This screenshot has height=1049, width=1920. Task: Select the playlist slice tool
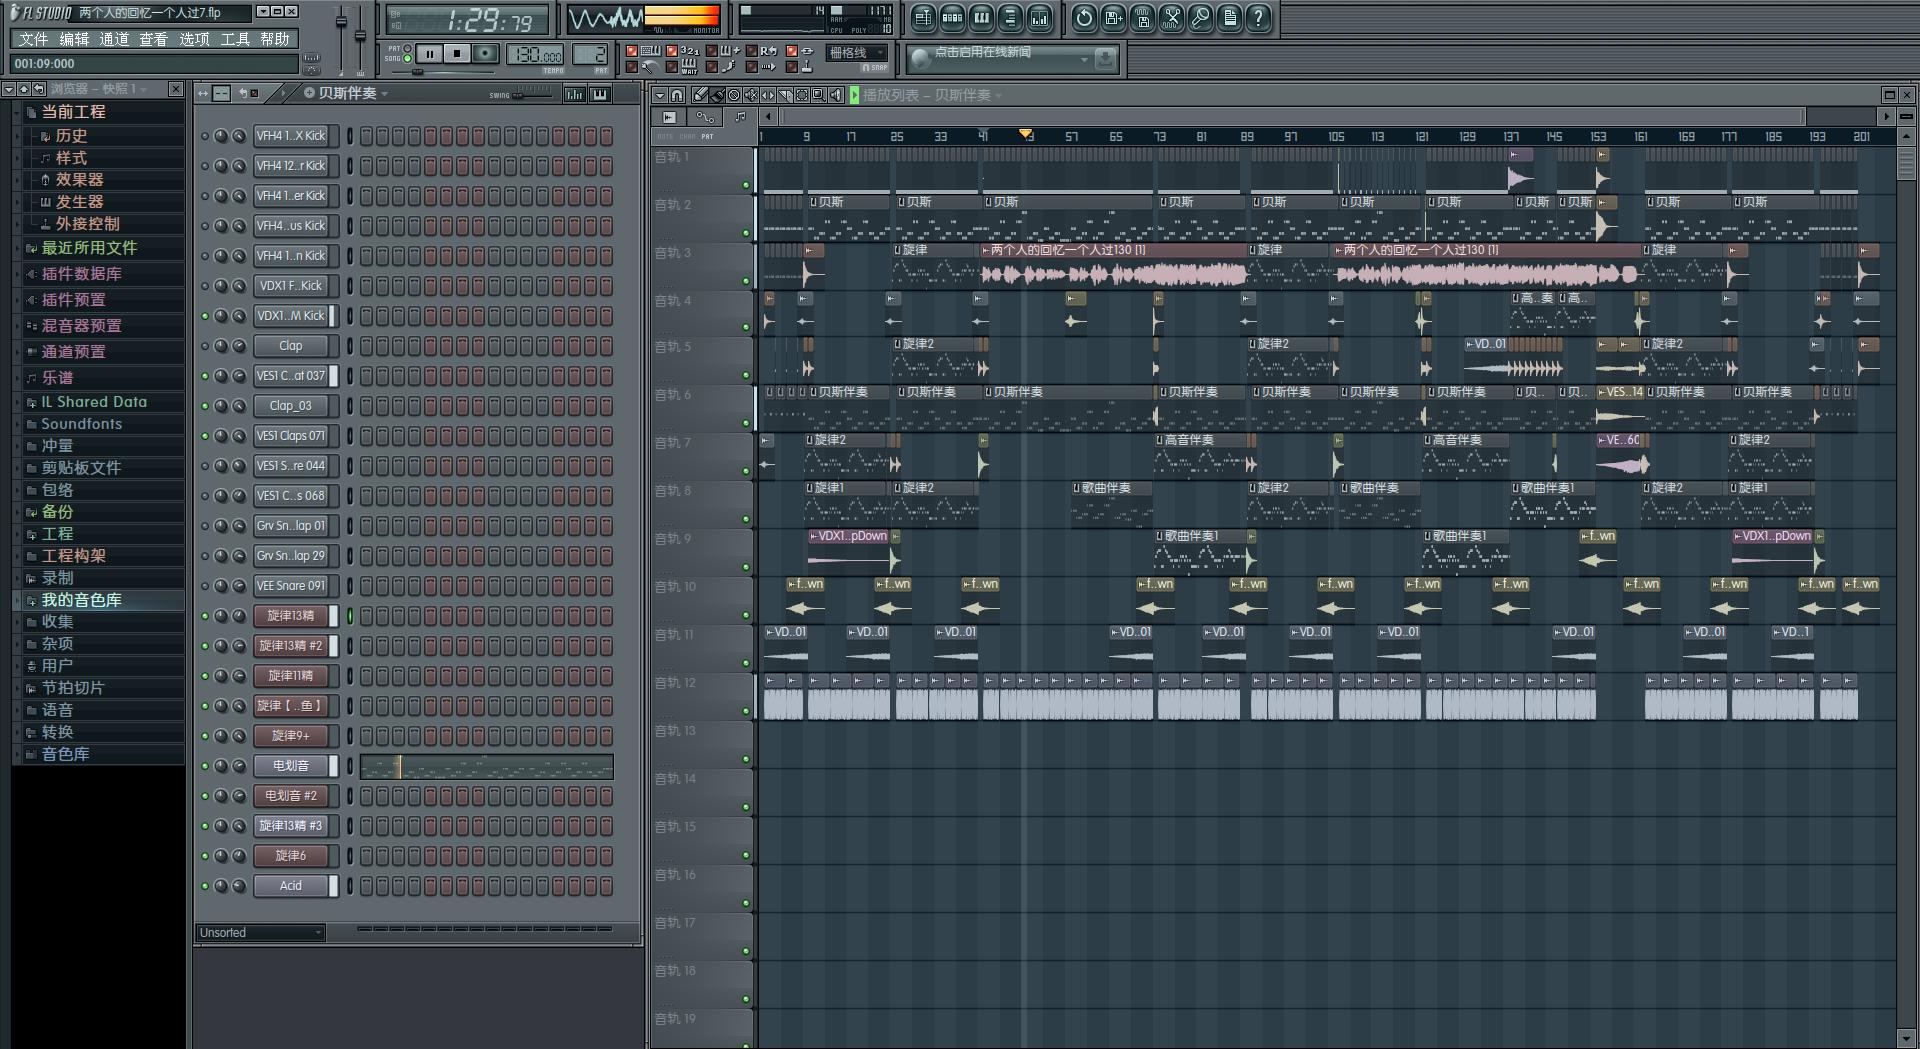coord(786,95)
